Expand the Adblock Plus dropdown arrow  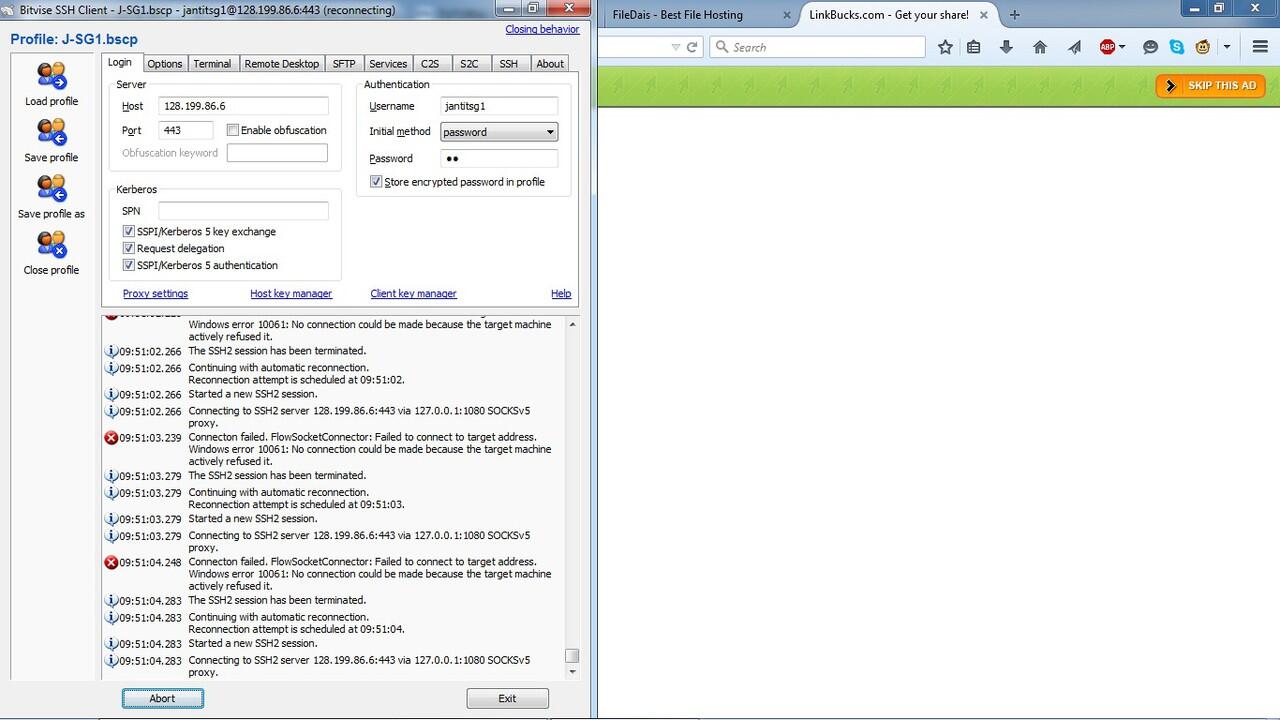click(1122, 47)
